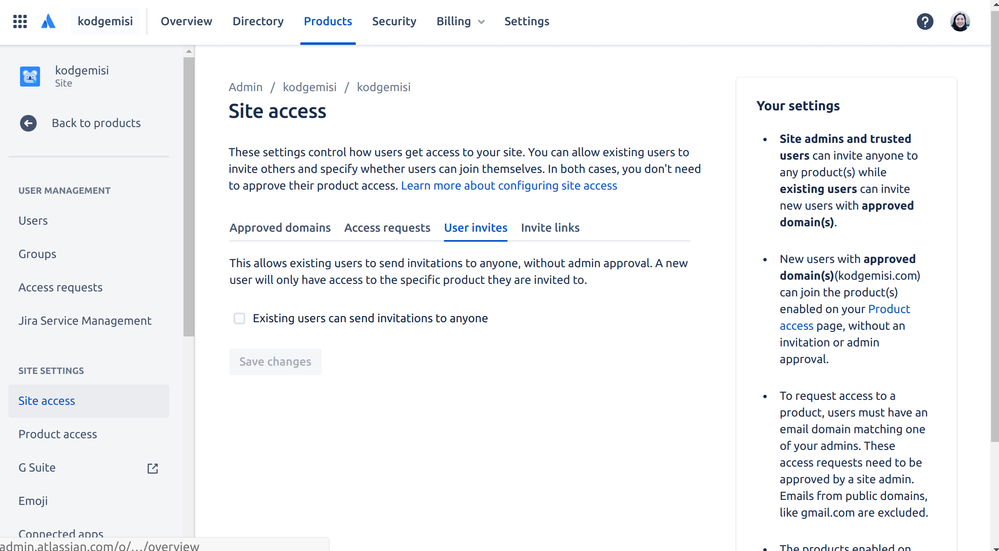Viewport: 999px width, 551px height.
Task: Enable existing users can send invitations checkbox
Action: (239, 318)
